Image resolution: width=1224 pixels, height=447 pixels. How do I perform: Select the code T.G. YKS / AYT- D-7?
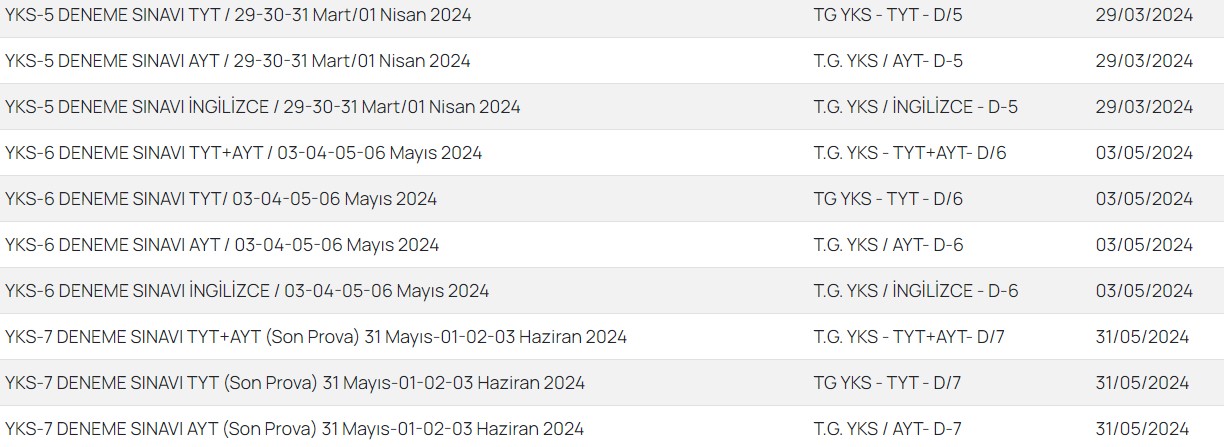[x=887, y=429]
